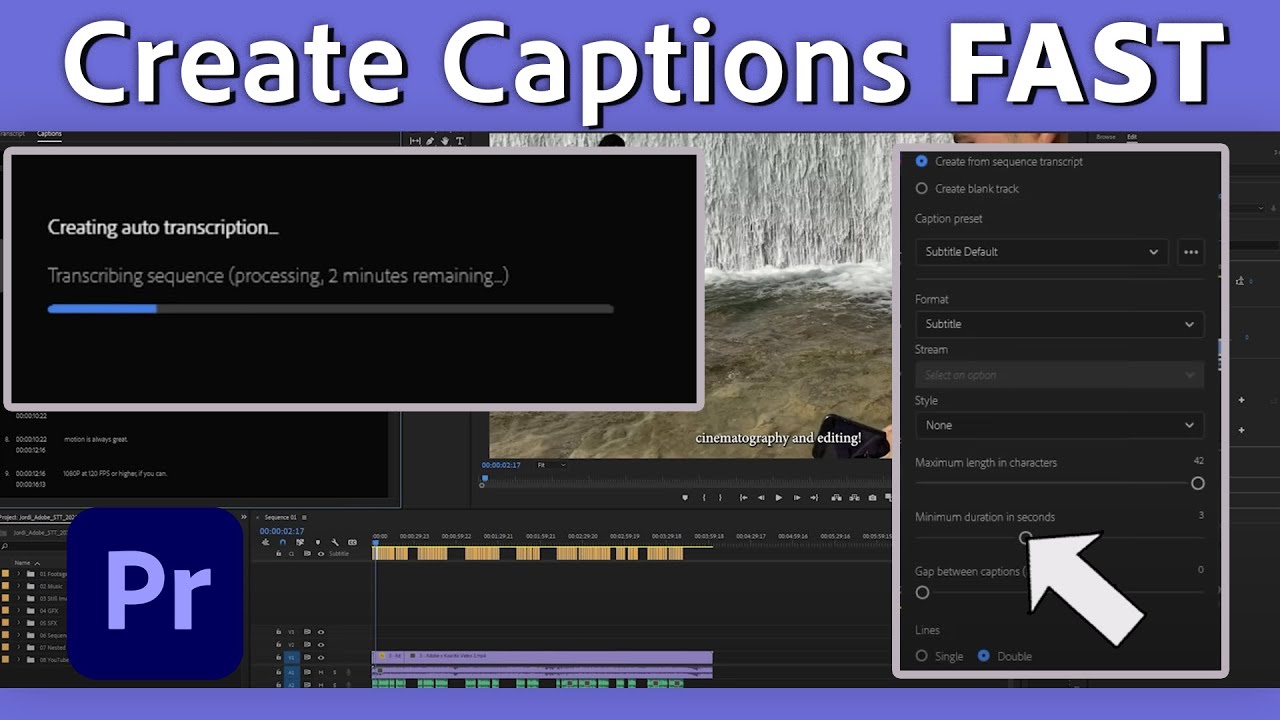This screenshot has height=720, width=1280.
Task: Open the Format Subtitle dropdown
Action: (1059, 324)
